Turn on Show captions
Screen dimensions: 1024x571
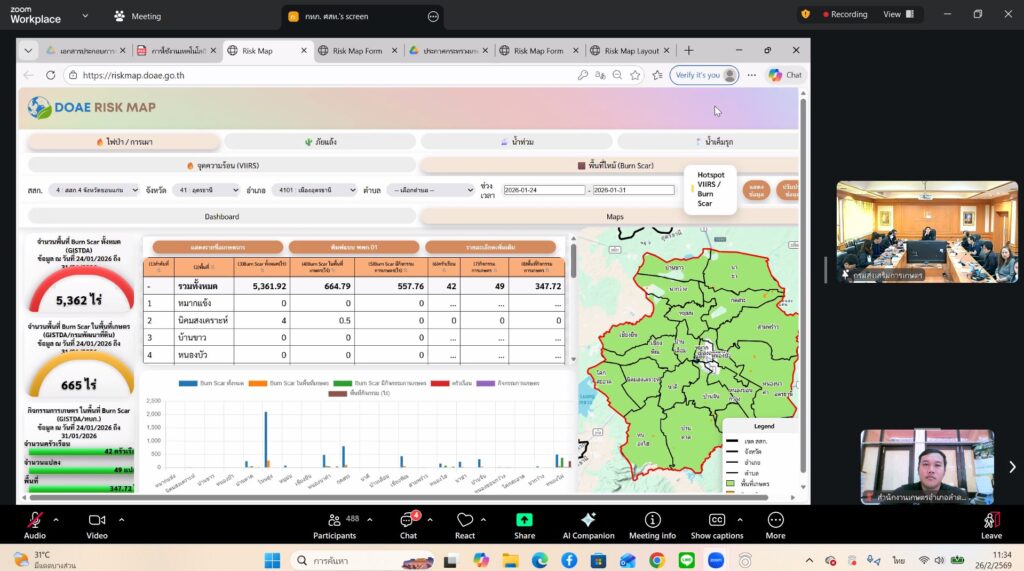coord(716,520)
